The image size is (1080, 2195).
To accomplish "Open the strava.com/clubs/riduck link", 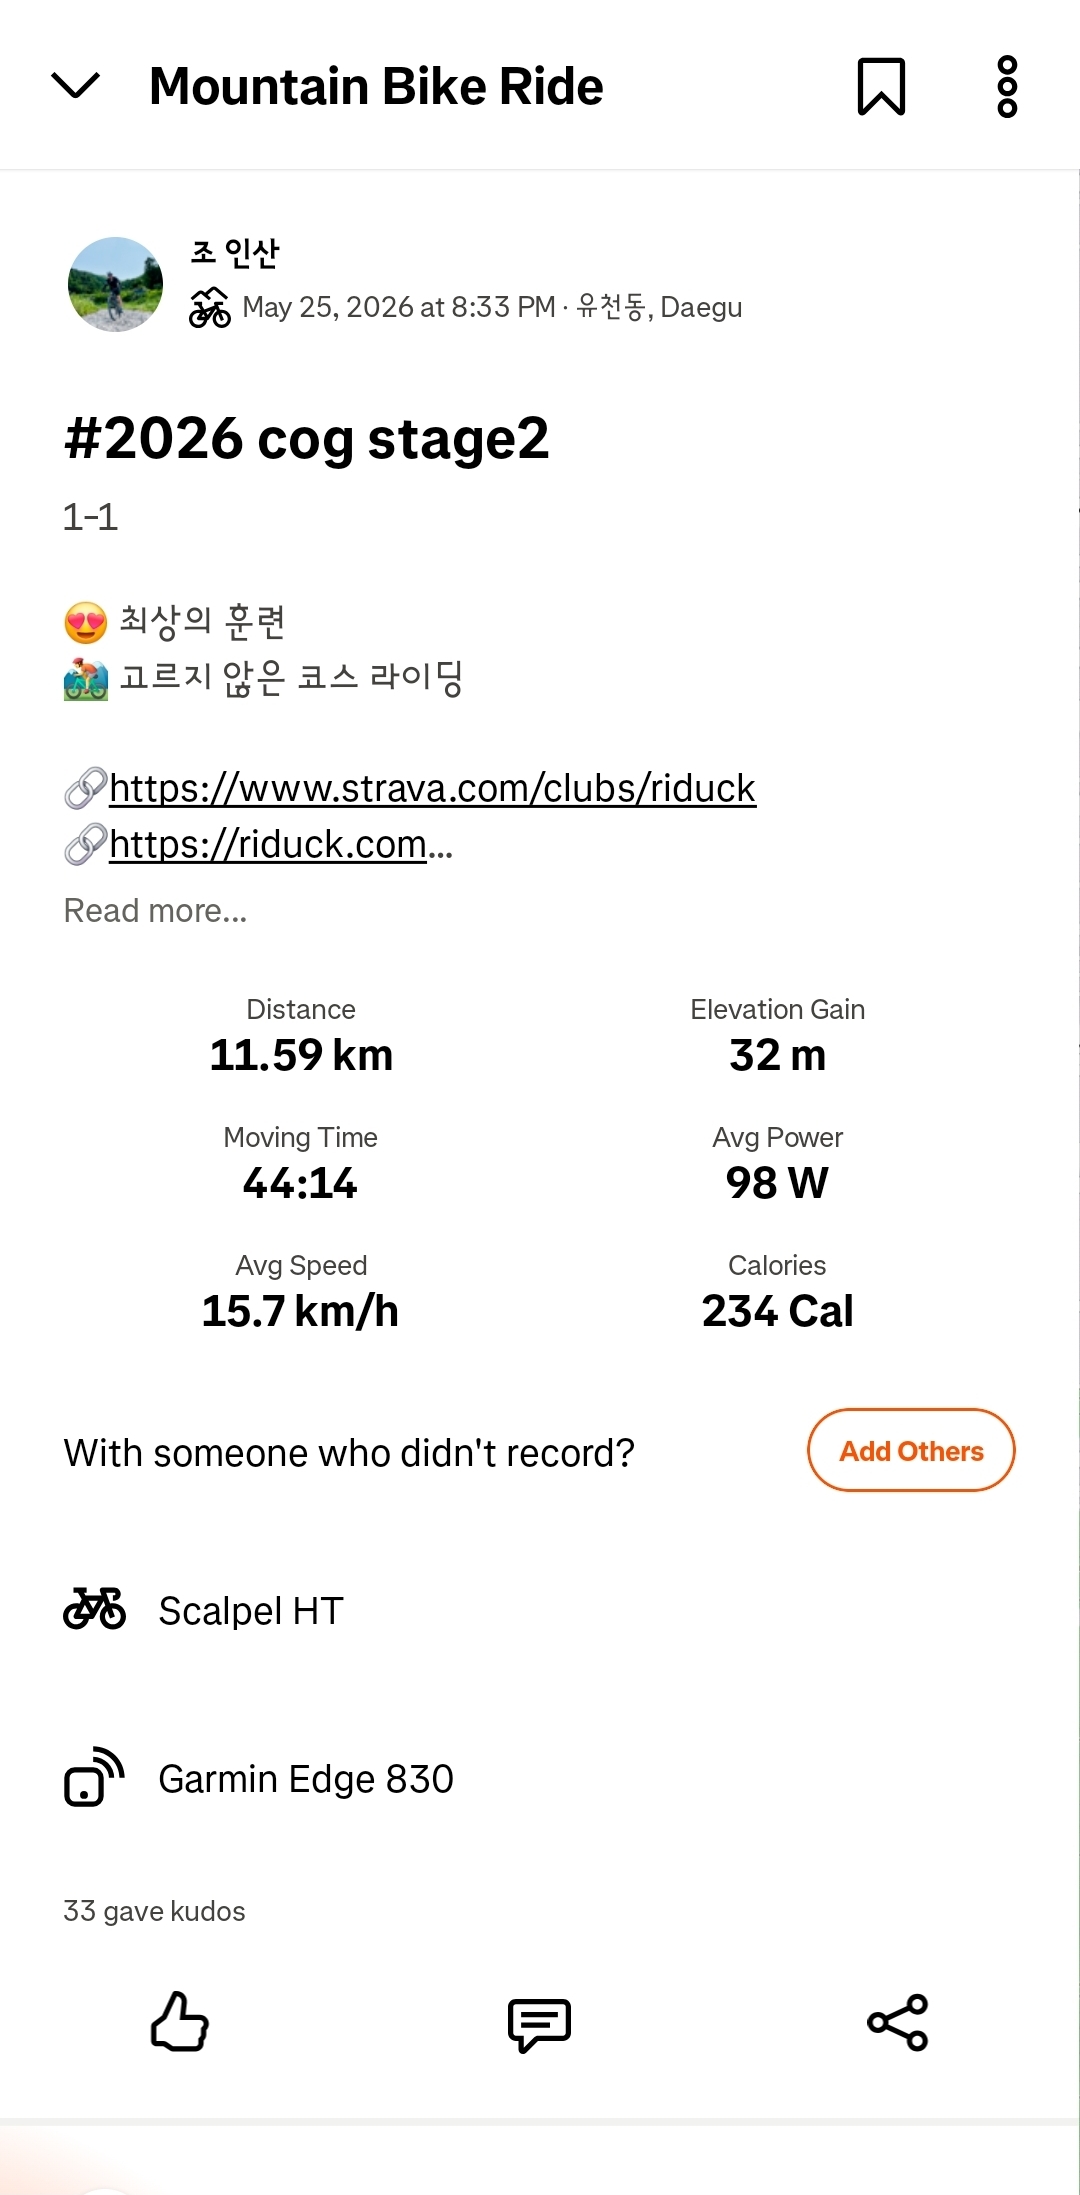I will point(432,788).
